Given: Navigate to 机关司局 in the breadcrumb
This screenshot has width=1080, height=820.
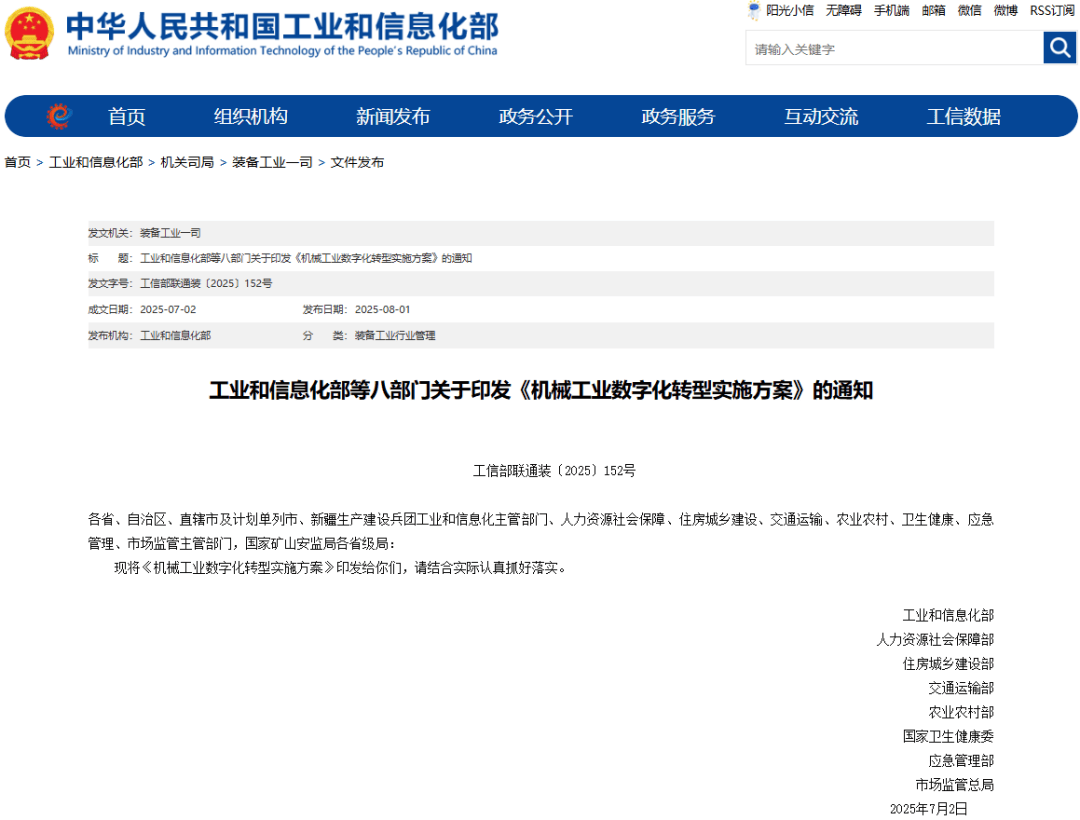Looking at the screenshot, I should [x=185, y=161].
